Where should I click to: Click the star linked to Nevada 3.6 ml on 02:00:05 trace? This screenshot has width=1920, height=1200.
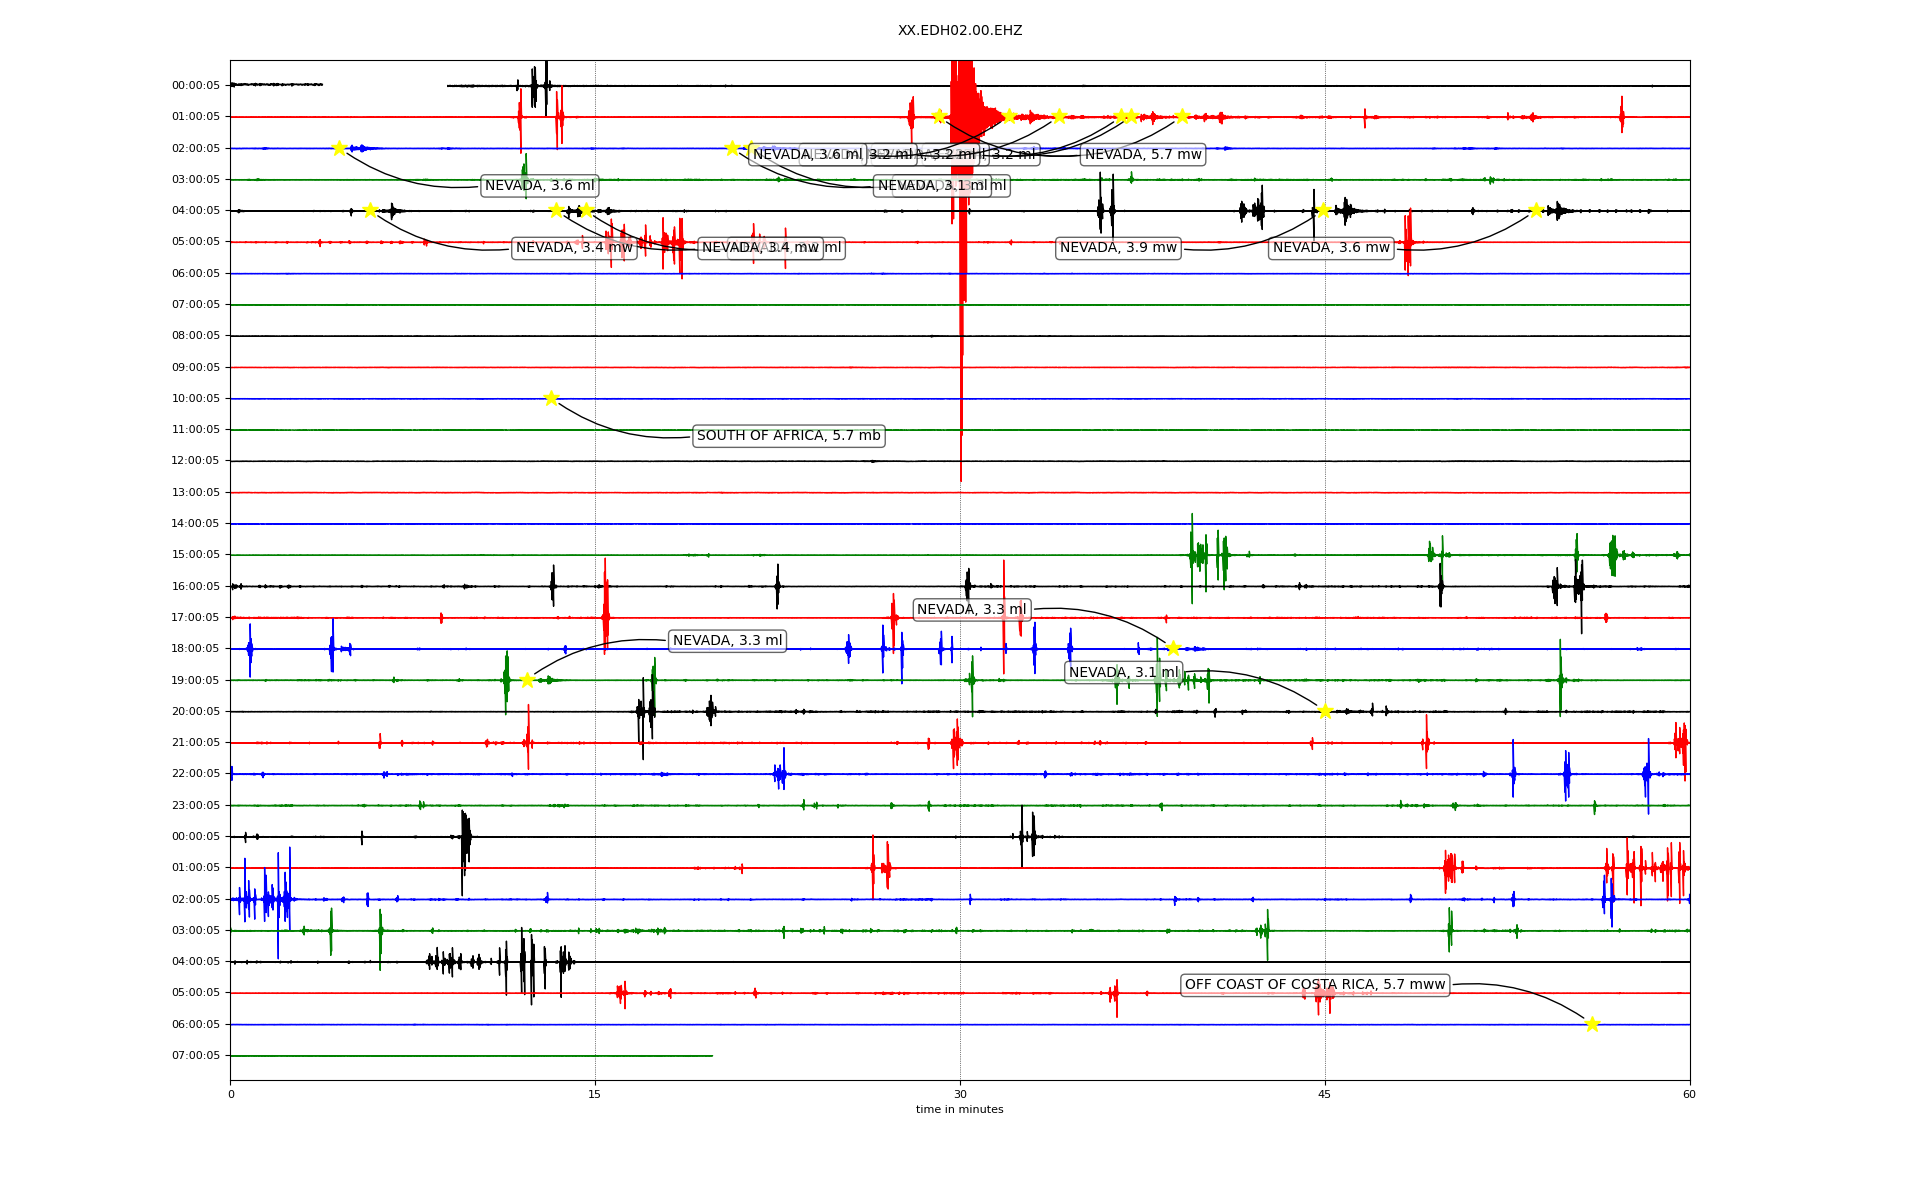click(x=339, y=148)
